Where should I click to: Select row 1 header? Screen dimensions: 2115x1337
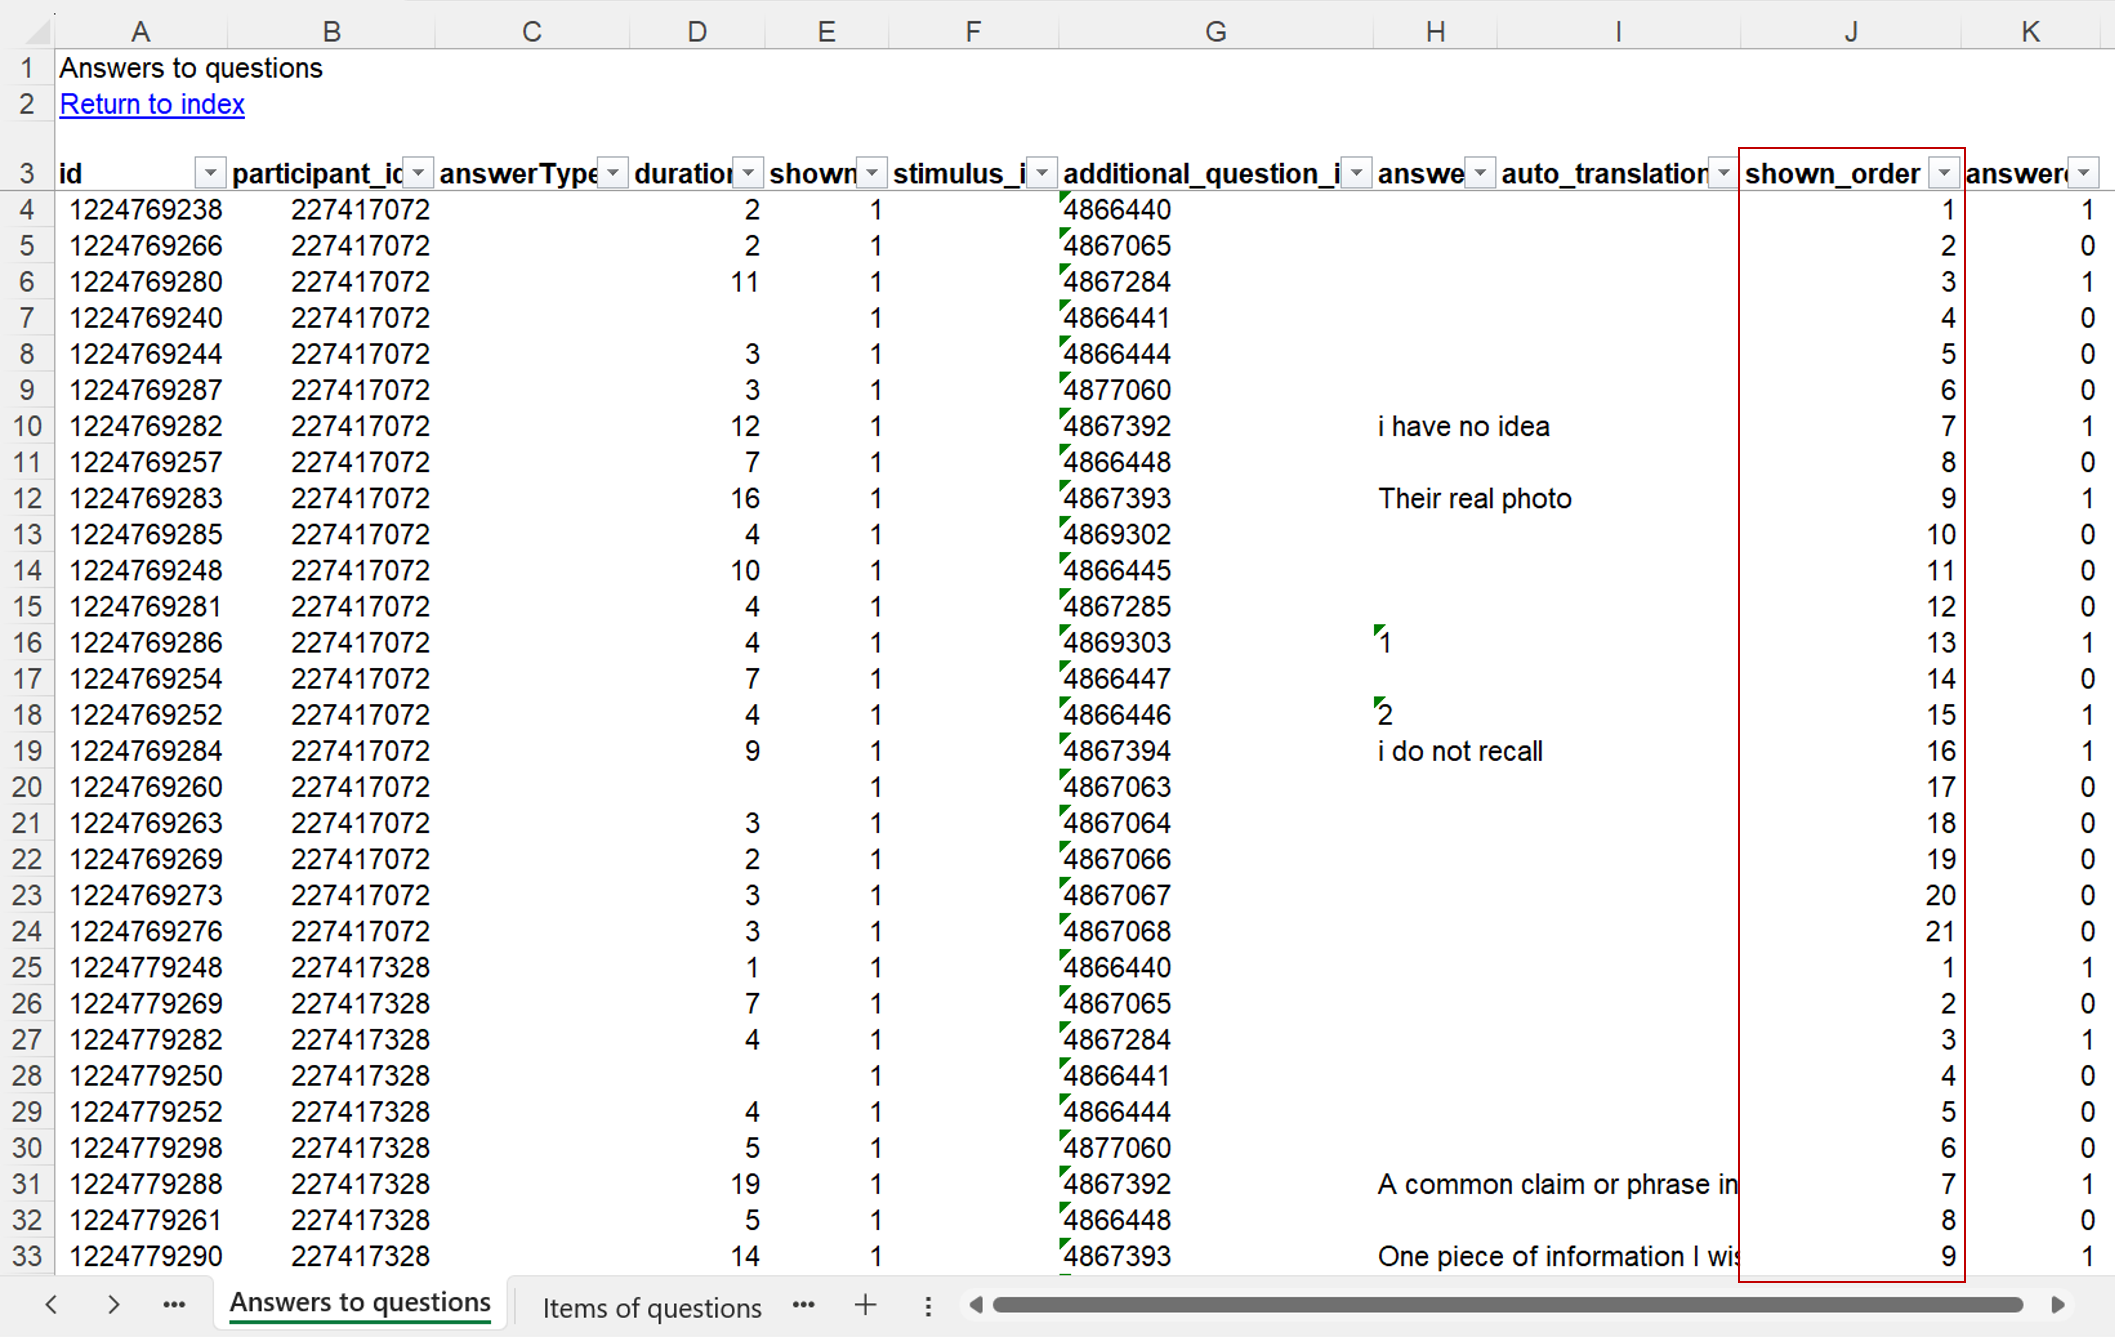pyautogui.click(x=27, y=68)
